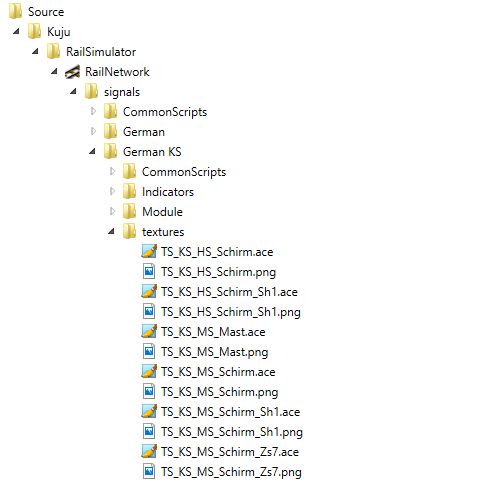496x483 pixels.
Task: Expand the German folder node
Action: pyautogui.click(x=93, y=131)
